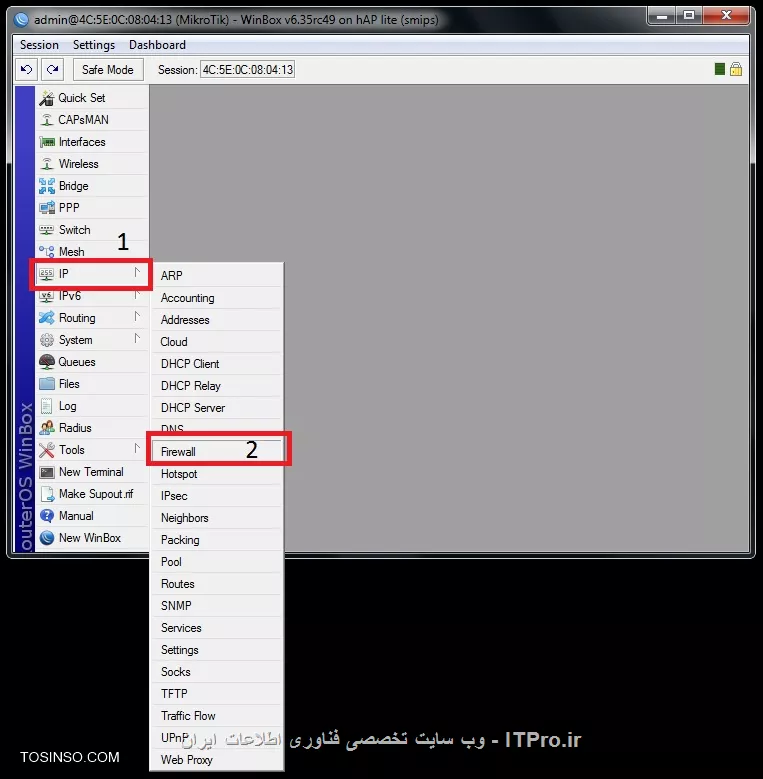
Task: Expand the System submenu arrow
Action: click(137, 338)
